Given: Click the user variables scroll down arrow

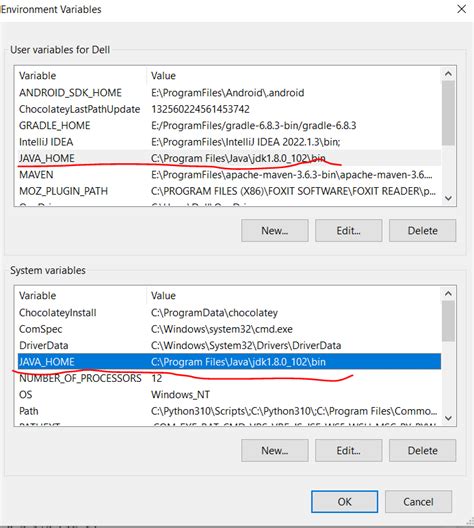Looking at the screenshot, I should click(448, 198).
